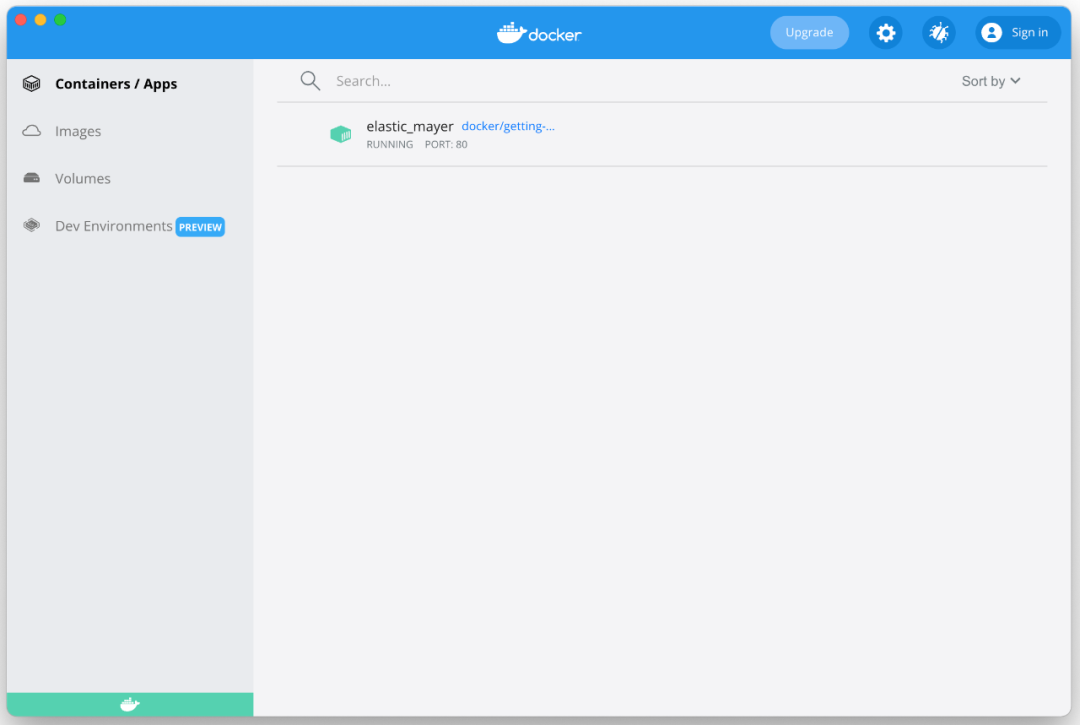Viewport: 1080px width, 725px height.
Task: Click the Images cloud icon
Action: pyautogui.click(x=32, y=131)
